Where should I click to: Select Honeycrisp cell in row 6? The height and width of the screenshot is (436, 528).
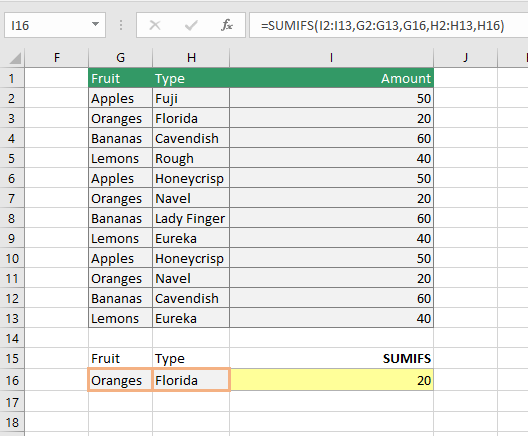coord(191,178)
